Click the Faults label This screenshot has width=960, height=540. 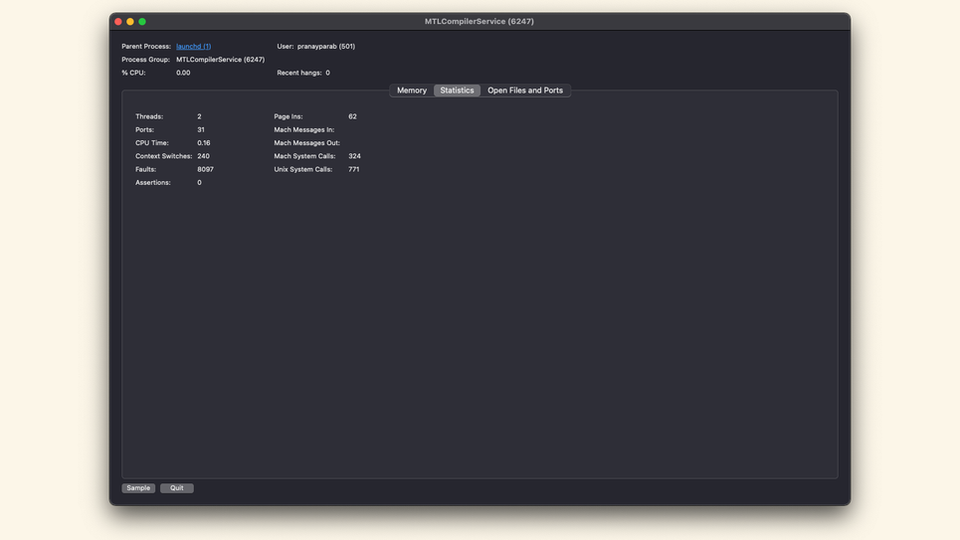[146, 170]
